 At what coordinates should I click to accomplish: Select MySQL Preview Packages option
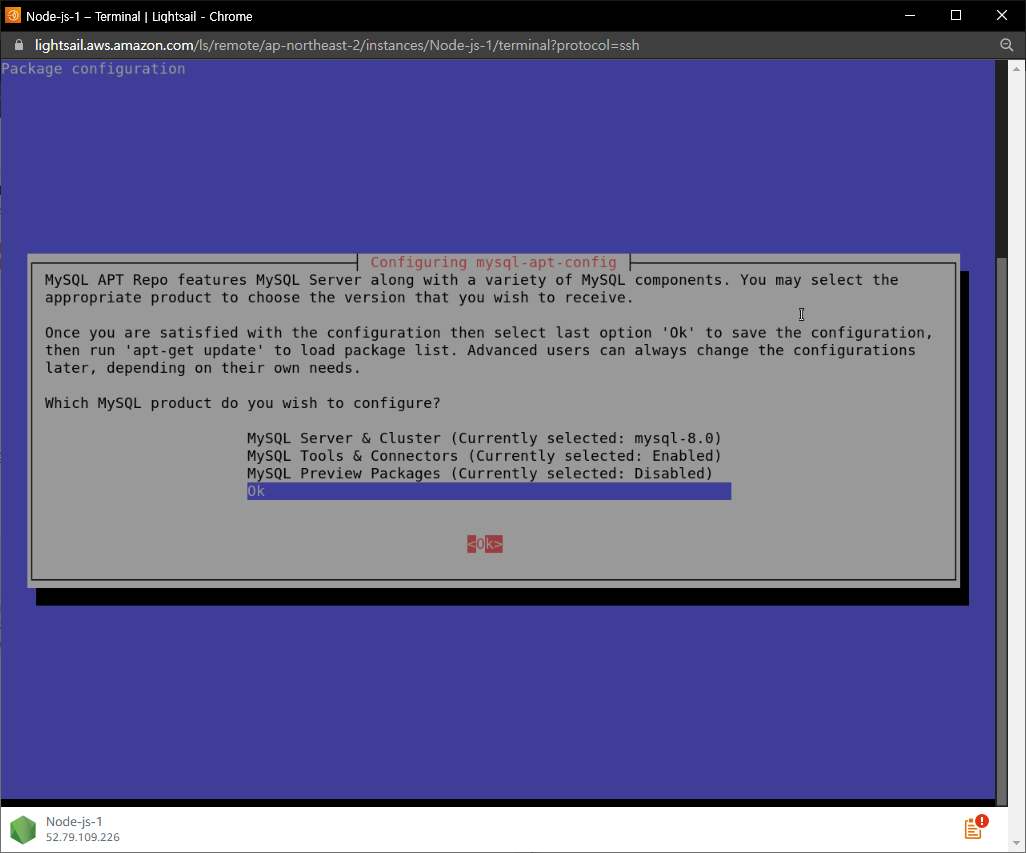(x=480, y=474)
